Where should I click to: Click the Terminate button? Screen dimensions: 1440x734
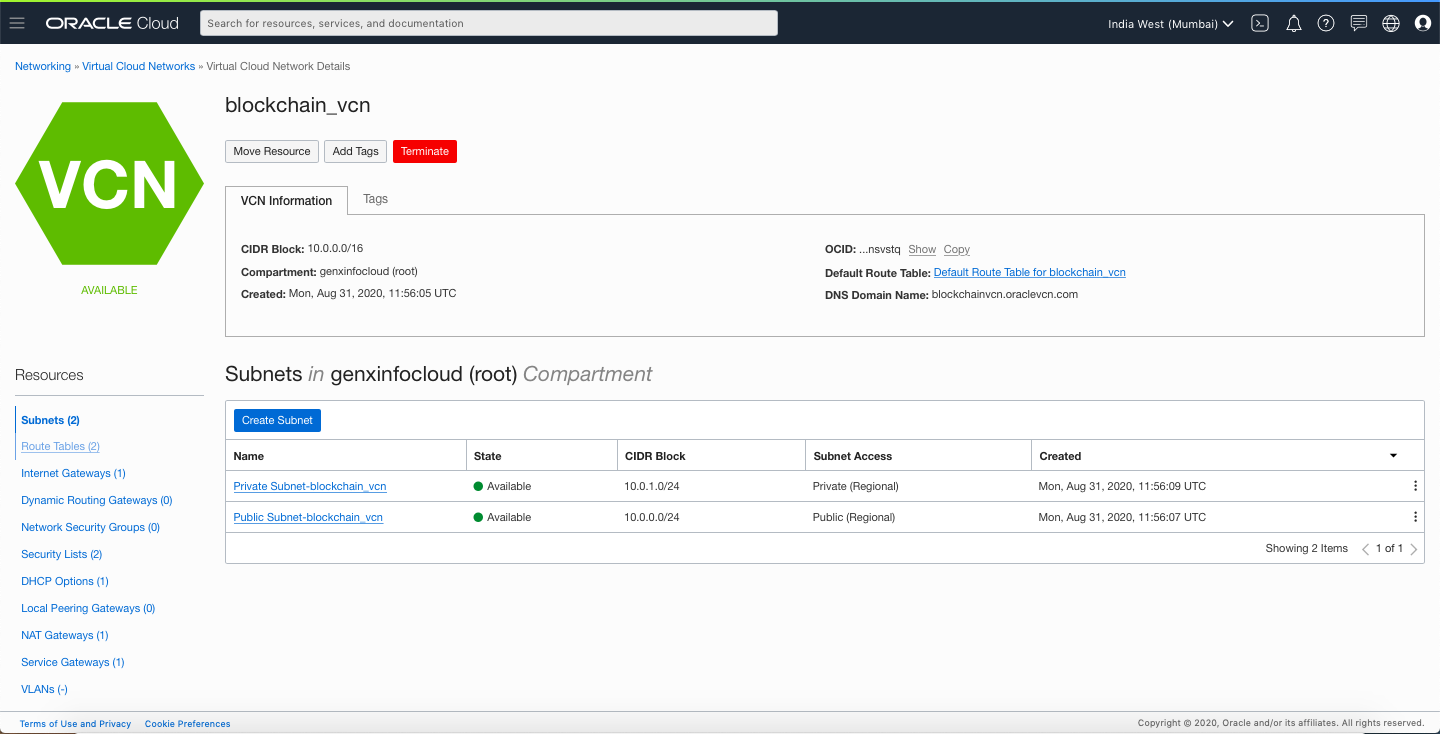click(424, 151)
